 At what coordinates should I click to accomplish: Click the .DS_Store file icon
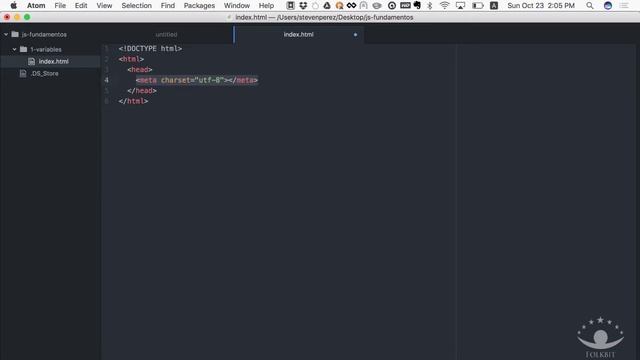pos(23,73)
